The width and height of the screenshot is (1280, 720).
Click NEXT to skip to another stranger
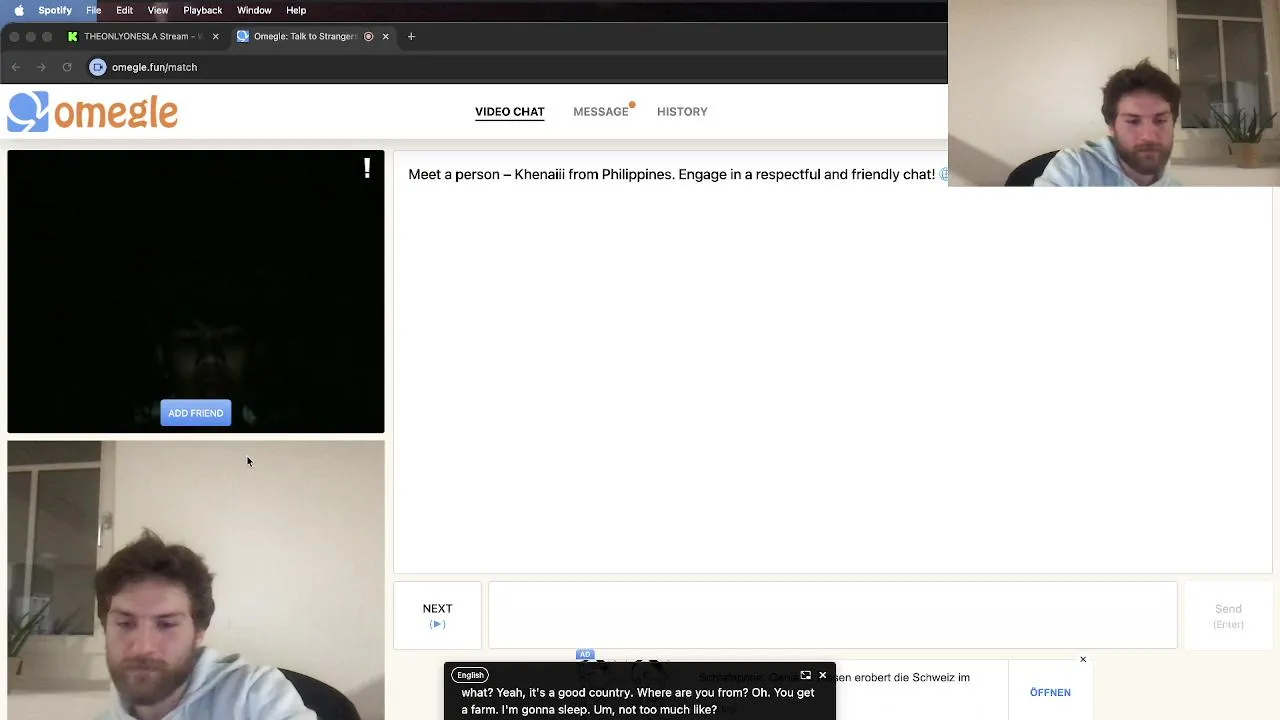(x=437, y=615)
